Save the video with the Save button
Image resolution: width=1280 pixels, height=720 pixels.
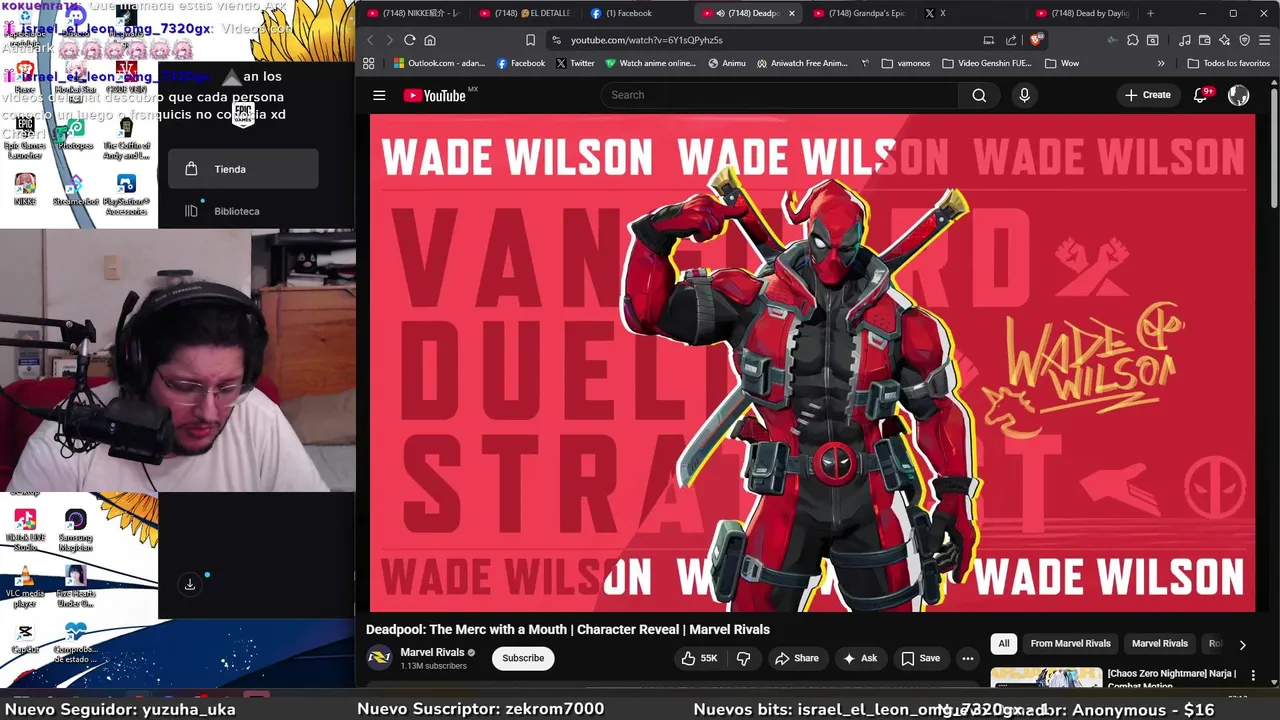[920, 658]
